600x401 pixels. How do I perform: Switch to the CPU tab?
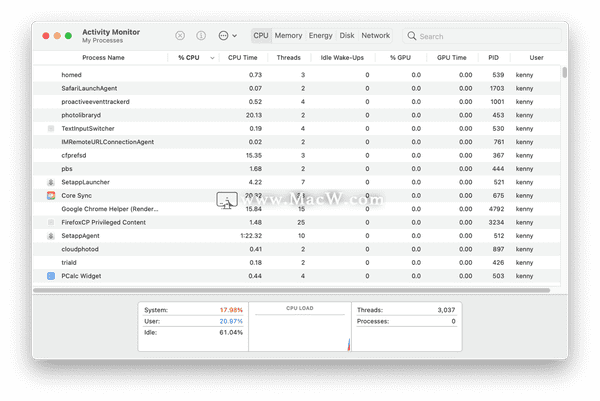(x=261, y=36)
